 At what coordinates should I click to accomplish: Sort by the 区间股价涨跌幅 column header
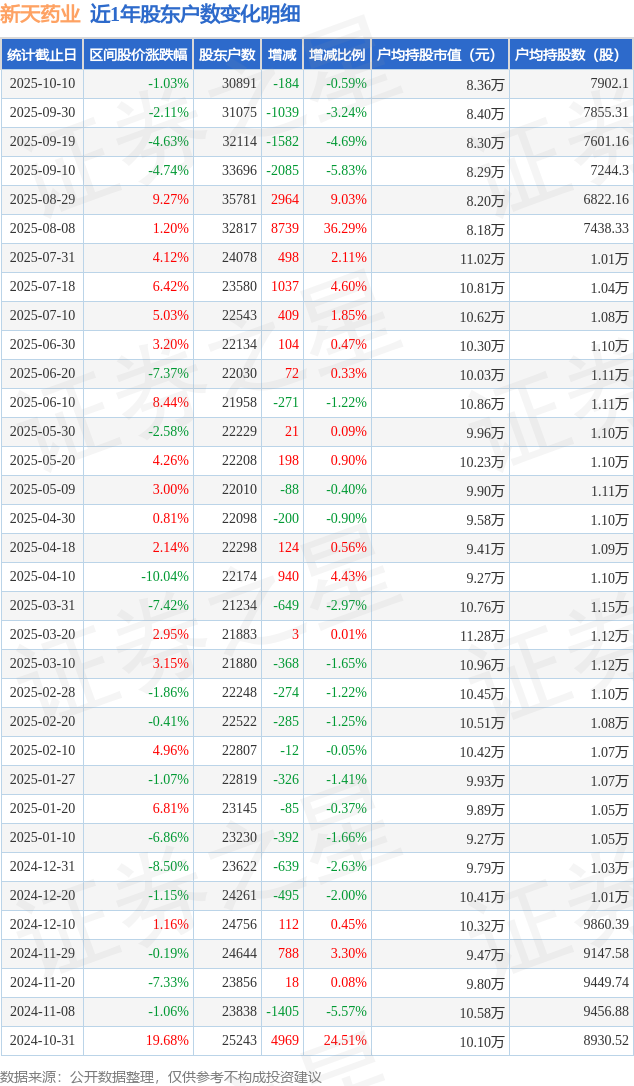click(138, 55)
